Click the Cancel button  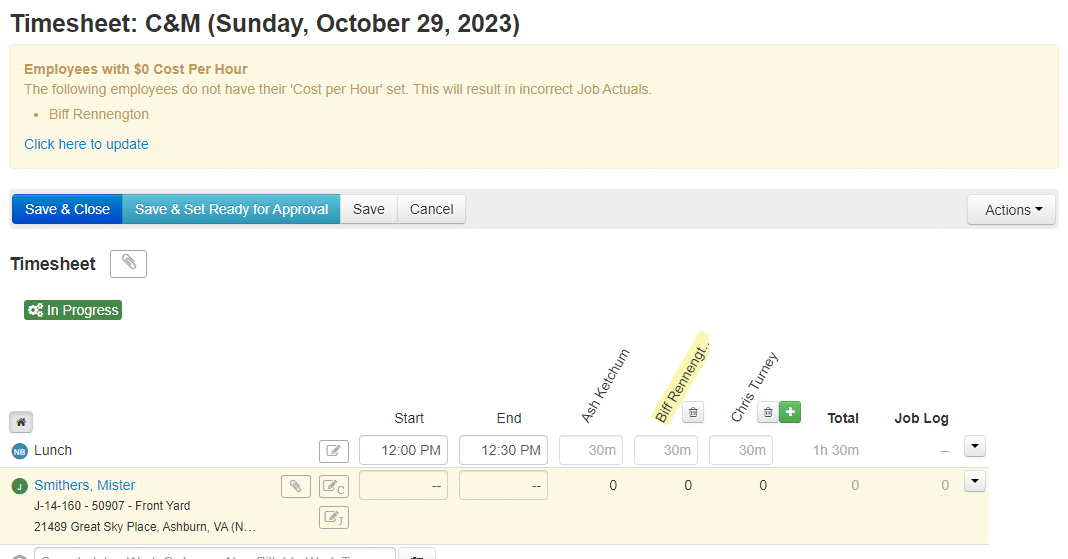click(x=431, y=209)
